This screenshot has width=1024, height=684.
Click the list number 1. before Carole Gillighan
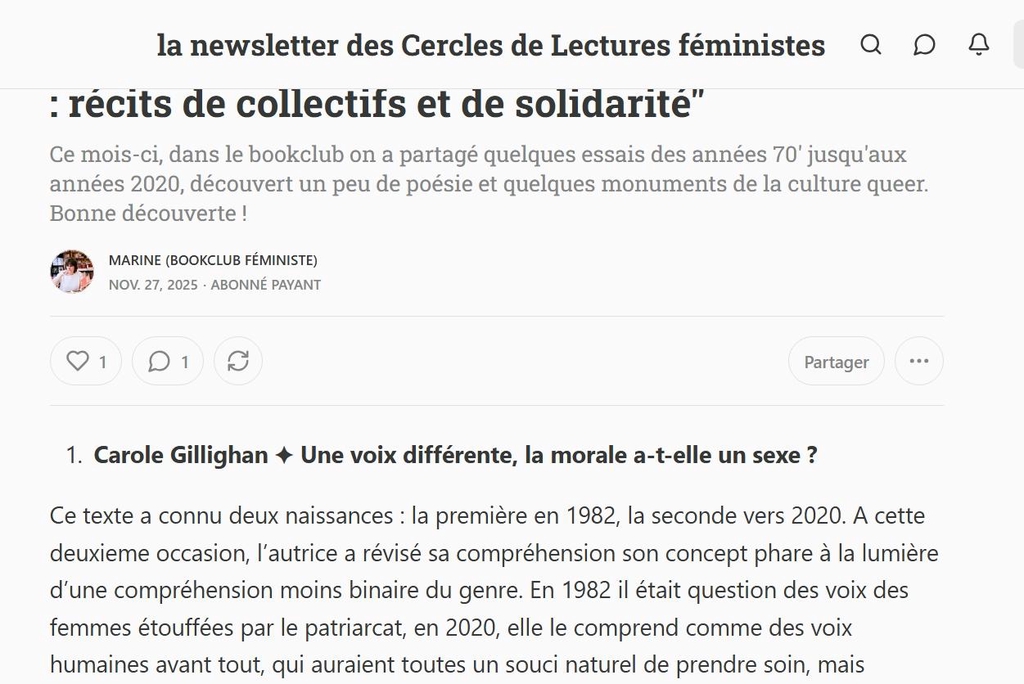[x=74, y=456]
